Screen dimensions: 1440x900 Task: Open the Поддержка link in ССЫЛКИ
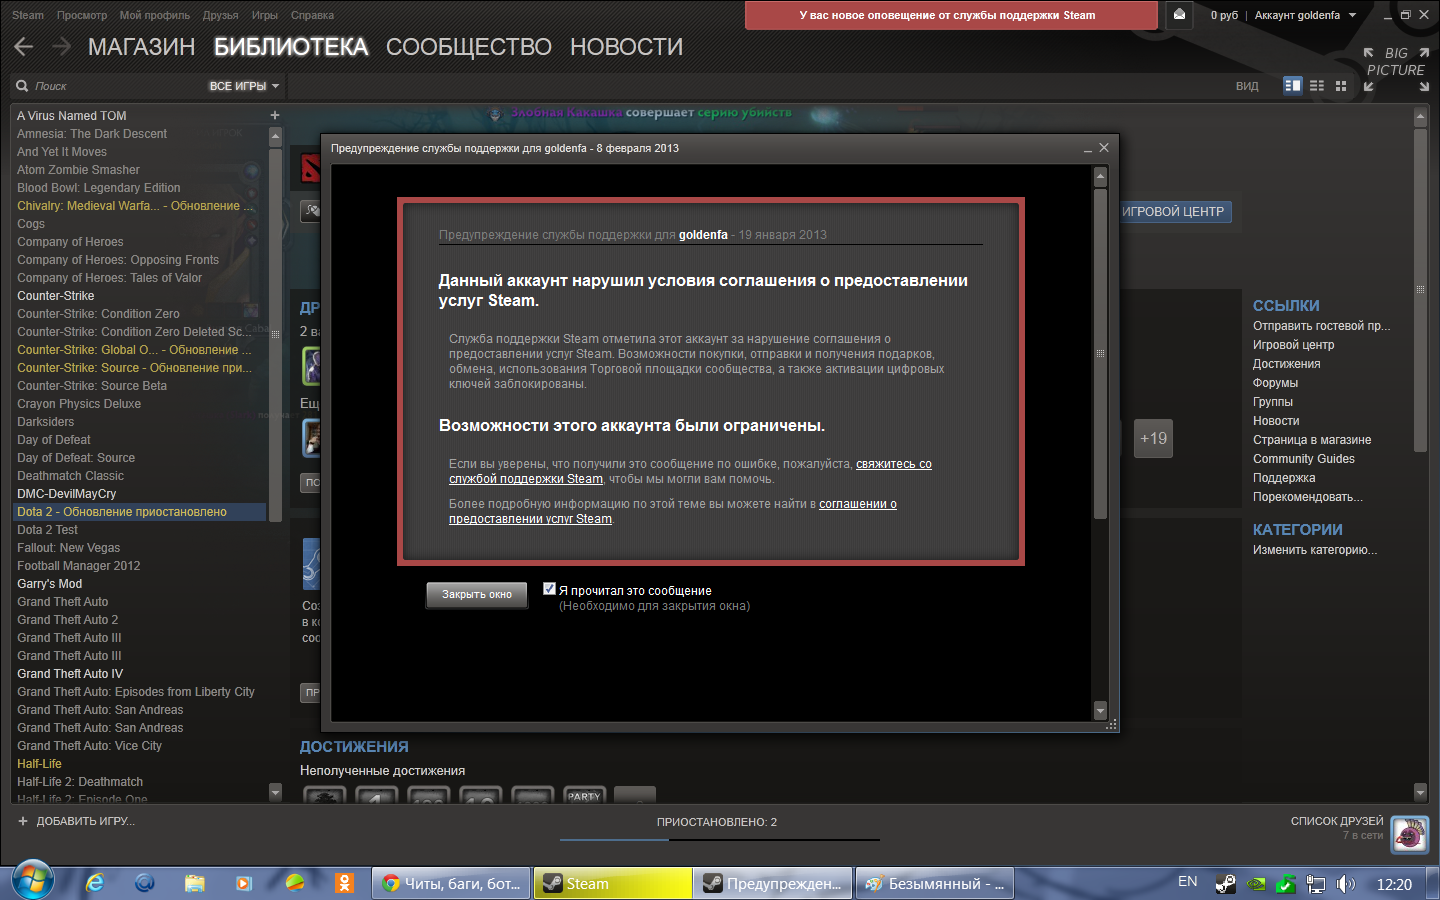pyautogui.click(x=1284, y=478)
